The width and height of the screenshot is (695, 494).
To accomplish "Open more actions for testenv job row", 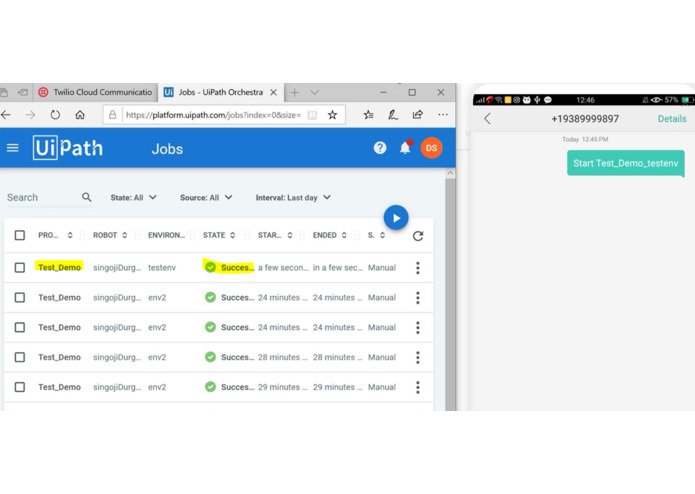I will [x=418, y=268].
